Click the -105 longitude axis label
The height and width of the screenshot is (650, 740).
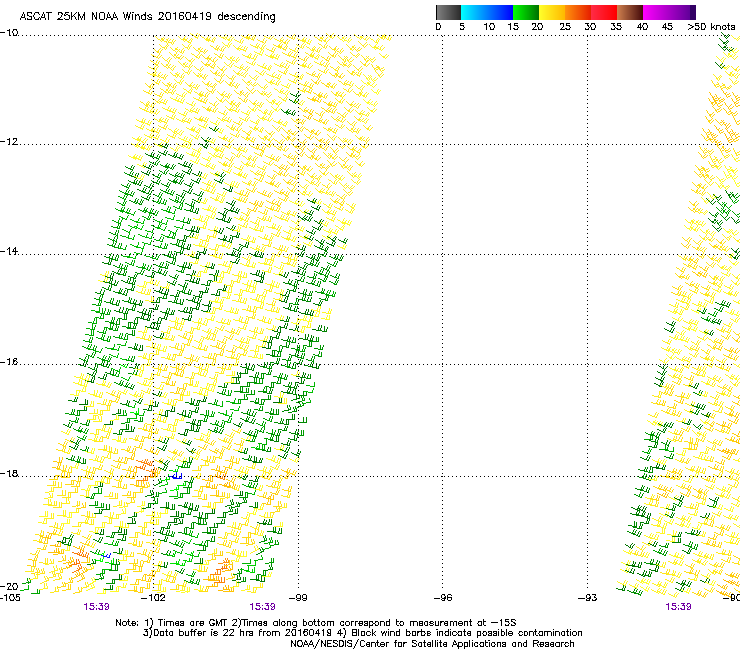tap(10, 598)
